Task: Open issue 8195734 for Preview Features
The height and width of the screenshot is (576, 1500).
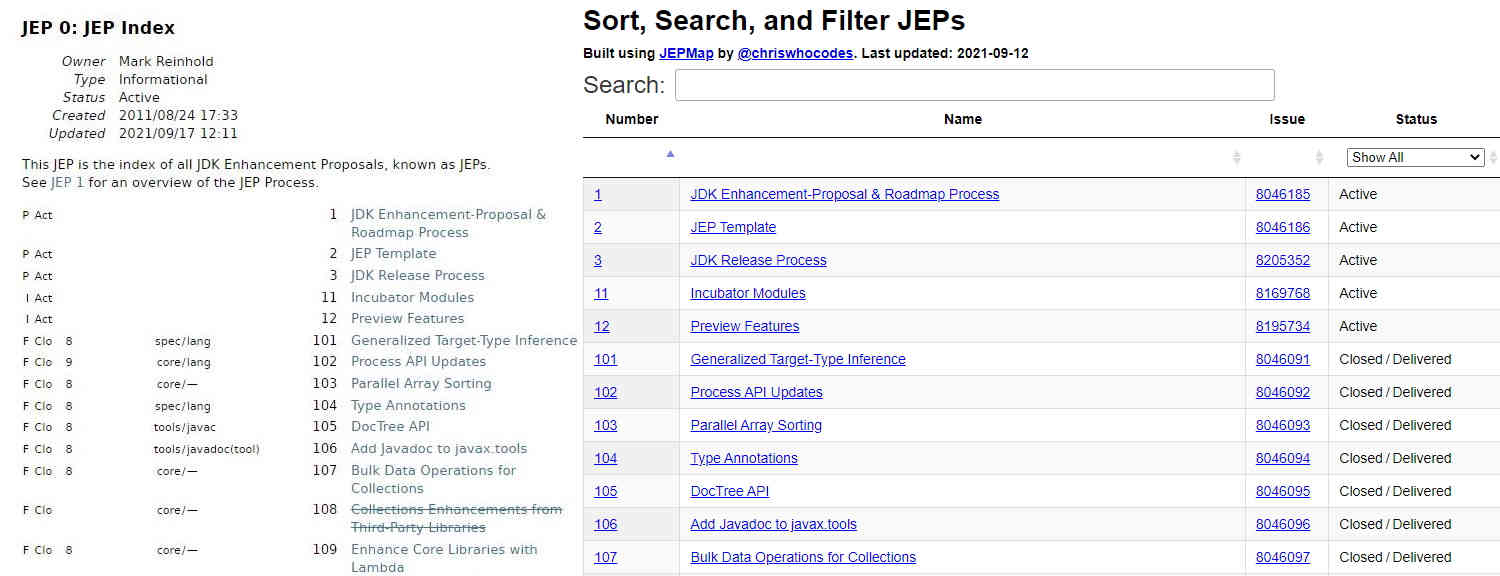Action: point(1282,326)
